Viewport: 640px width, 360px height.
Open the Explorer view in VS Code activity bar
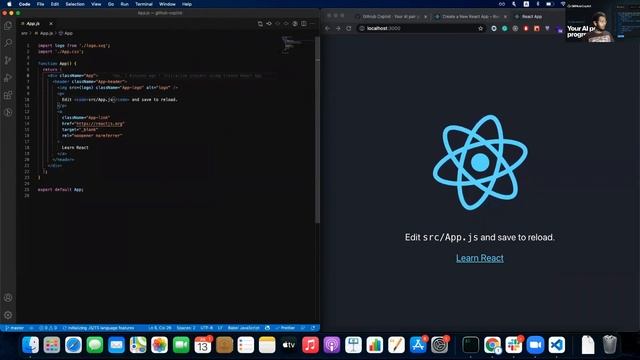(8, 25)
